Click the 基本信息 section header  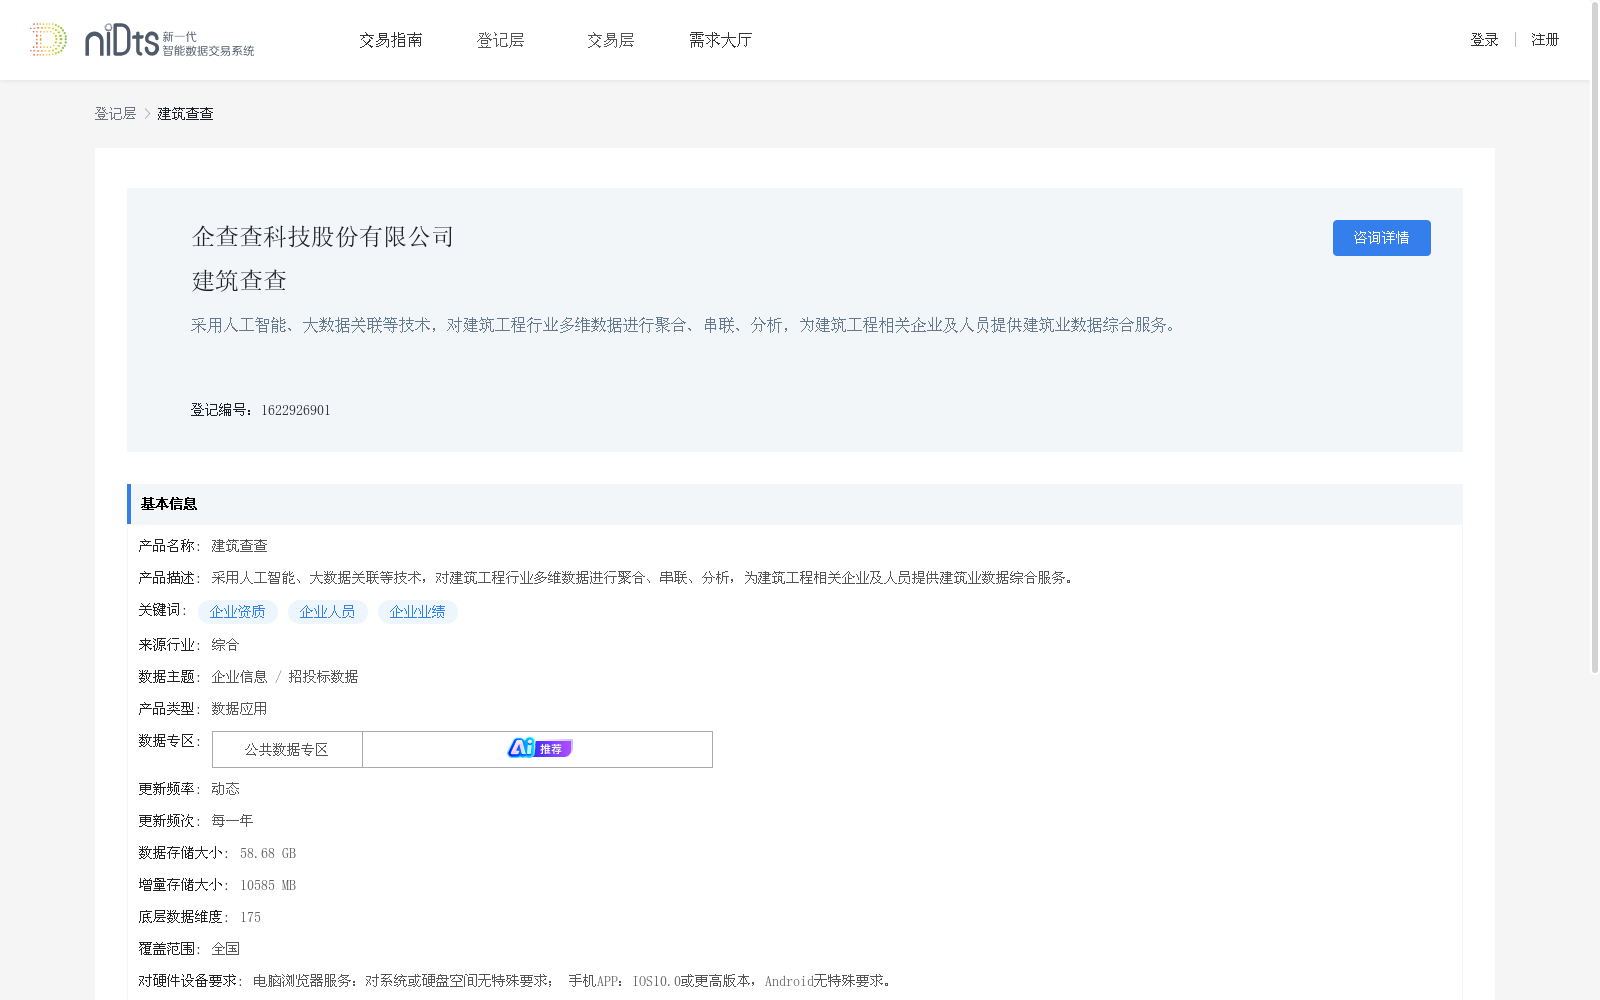[795, 504]
